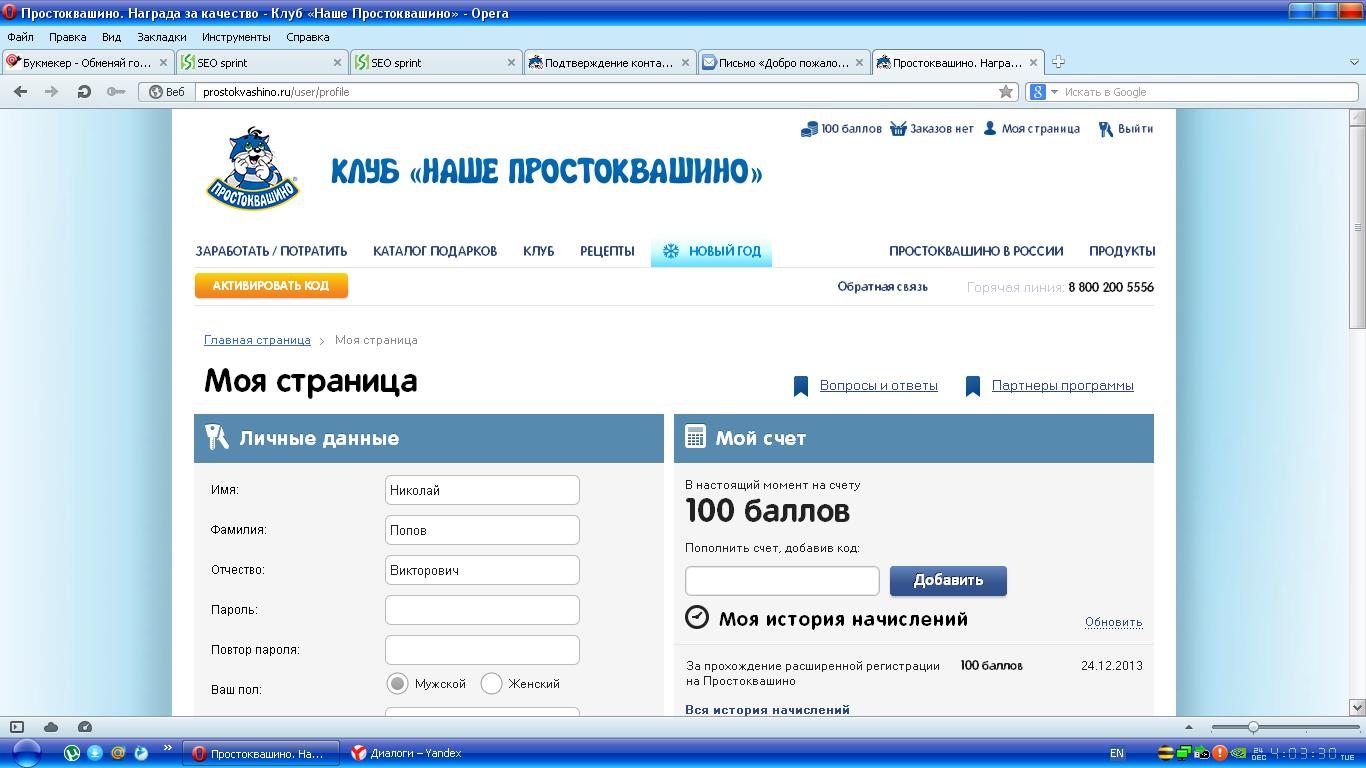The image size is (1366, 768).
Task: Close the Письмо «Добро пожало... tab
Action: [x=860, y=62]
